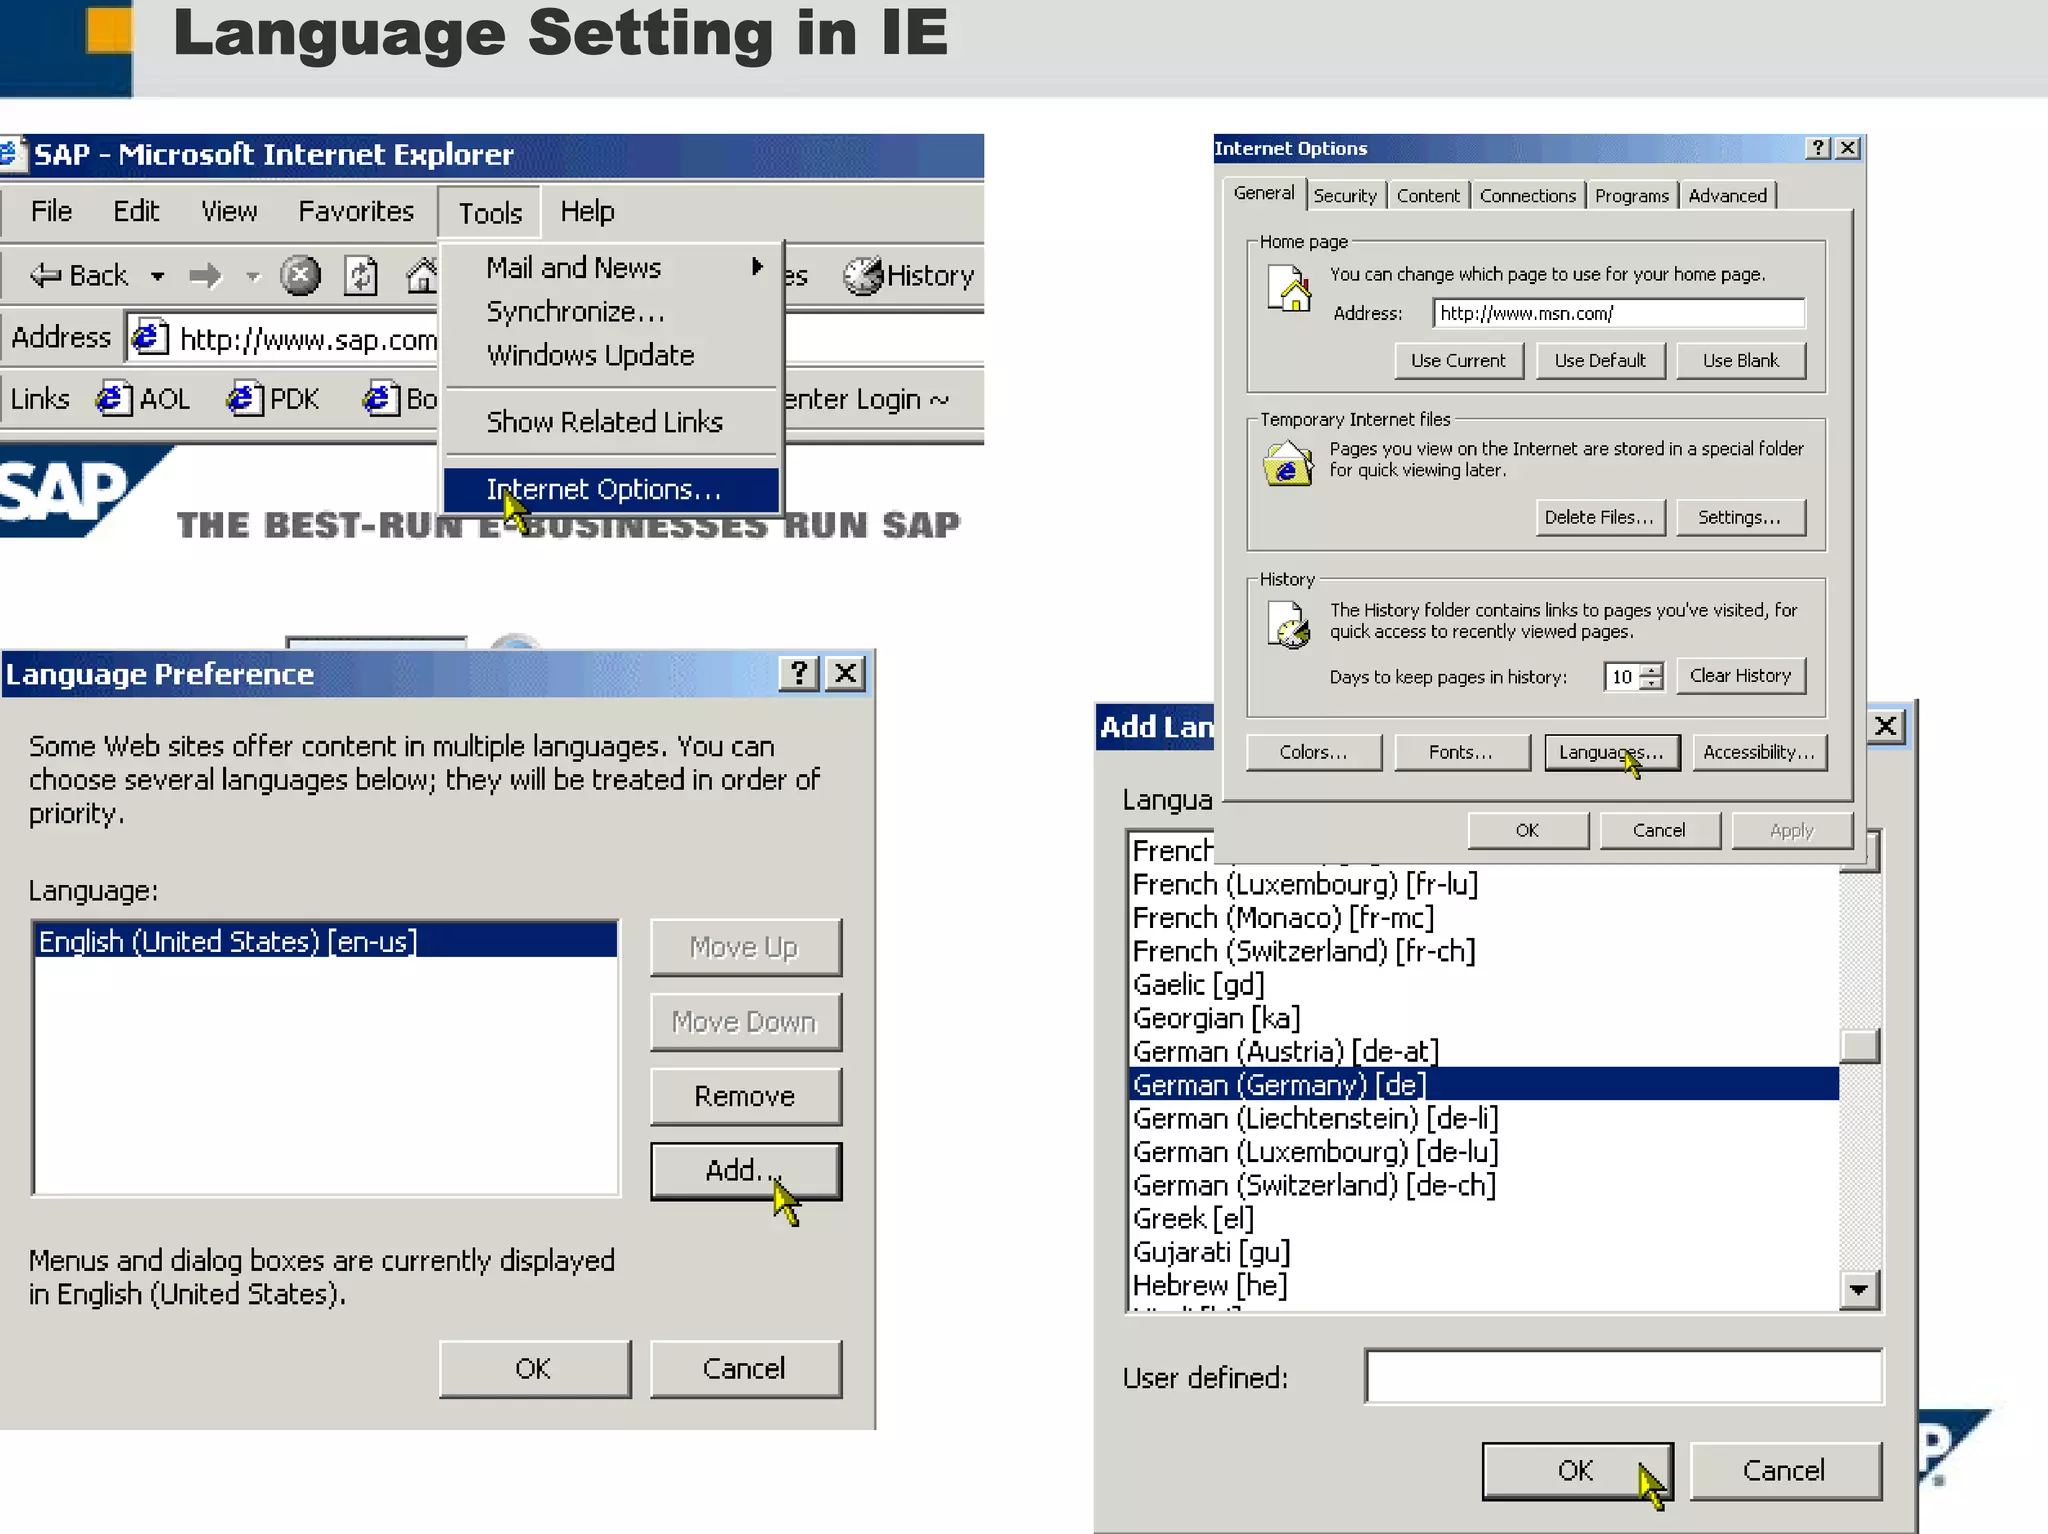Screen dimensions: 2048x1534
Task: Open the Edit menu
Action: click(x=136, y=211)
